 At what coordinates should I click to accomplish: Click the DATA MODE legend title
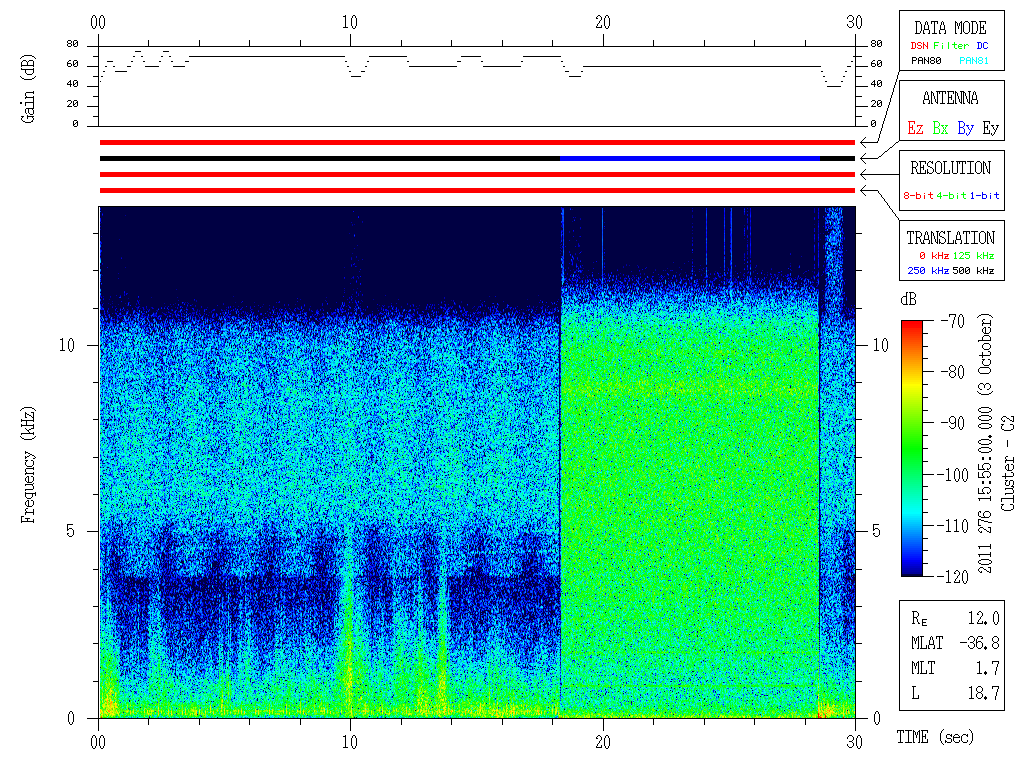[x=950, y=28]
